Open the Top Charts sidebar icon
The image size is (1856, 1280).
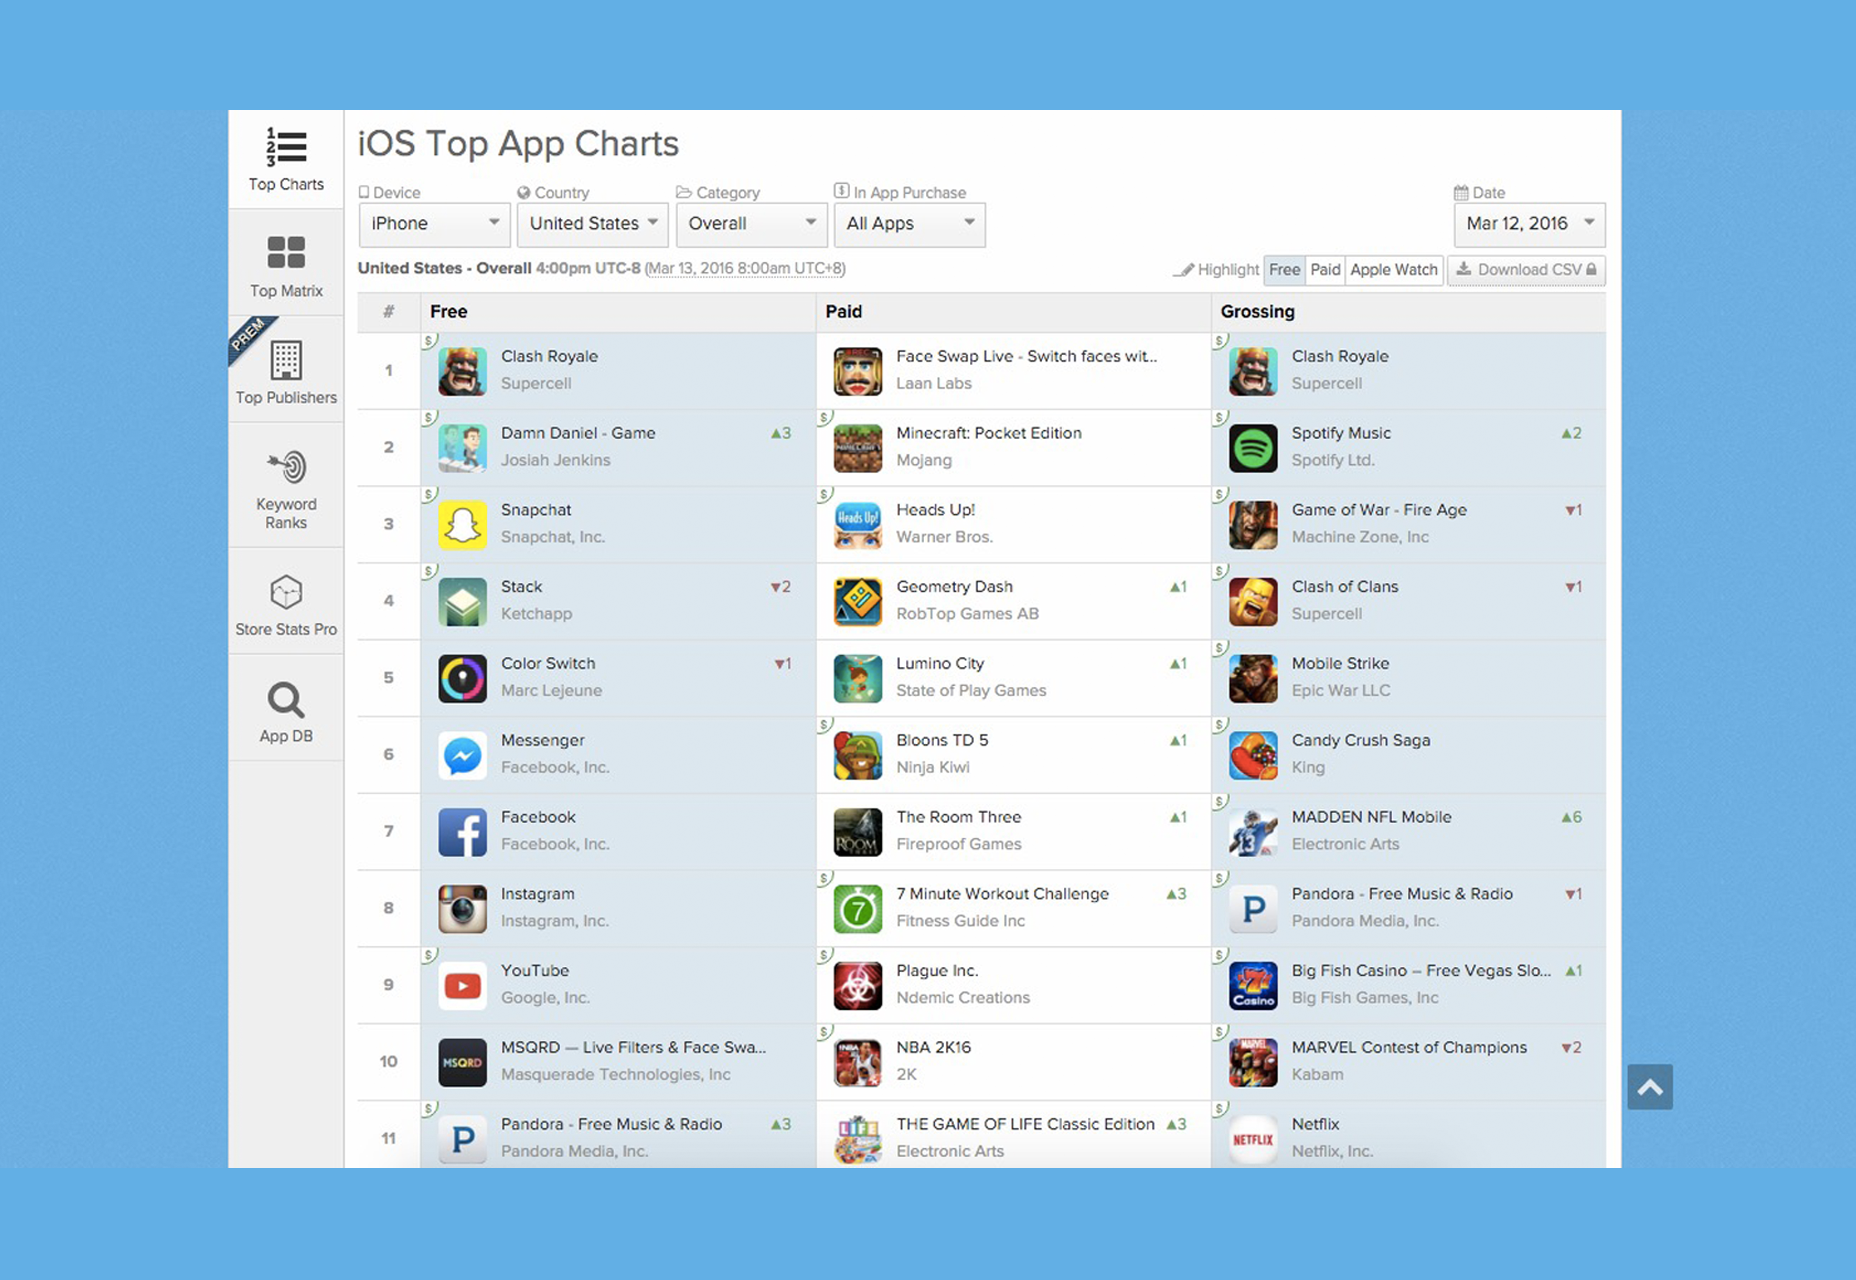click(x=286, y=147)
